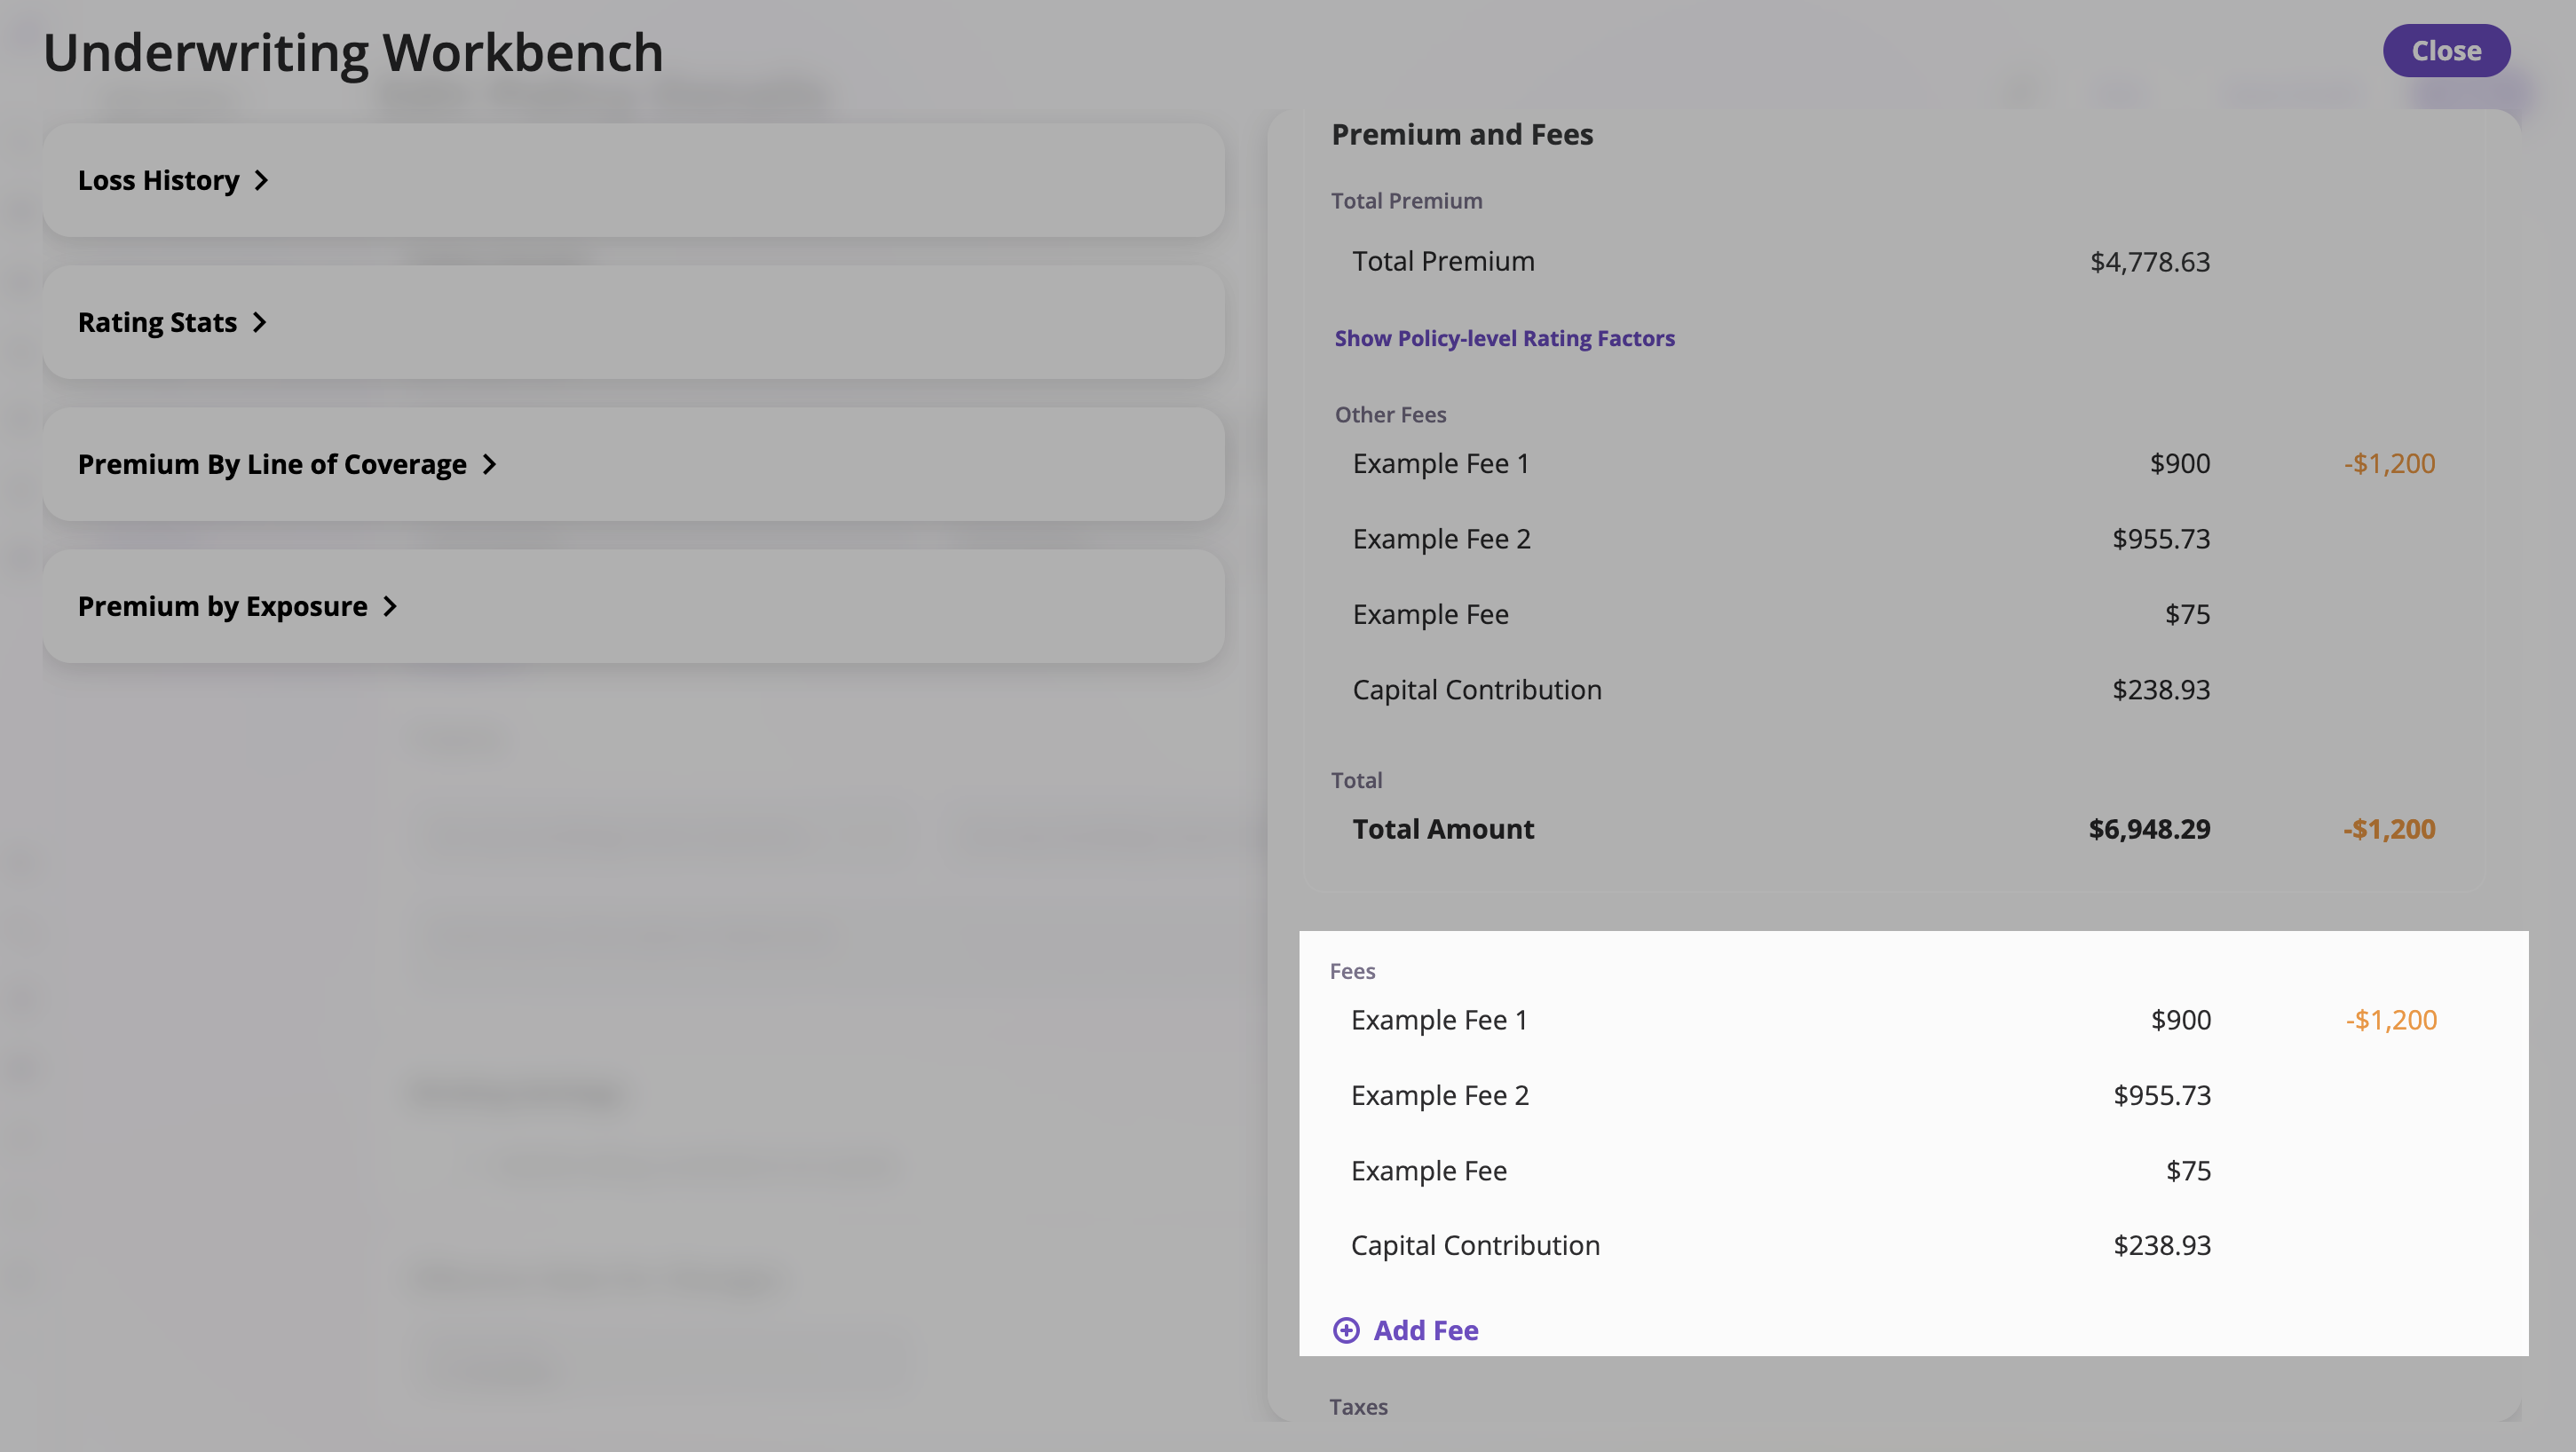Click Total Premium $4,778.63 value
This screenshot has height=1452, width=2576.
2149,262
